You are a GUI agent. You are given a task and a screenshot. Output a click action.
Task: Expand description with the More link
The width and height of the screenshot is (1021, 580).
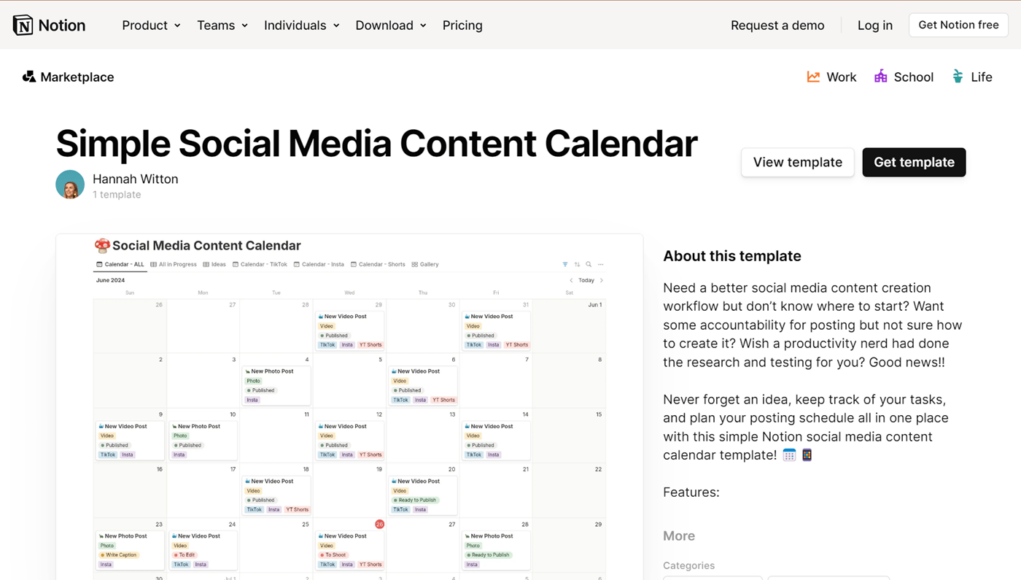pos(678,536)
